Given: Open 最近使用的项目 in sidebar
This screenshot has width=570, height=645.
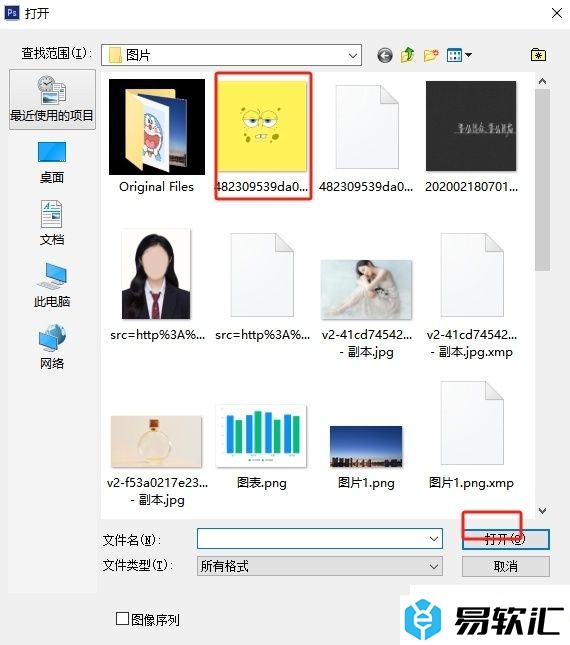Looking at the screenshot, I should click(x=52, y=100).
